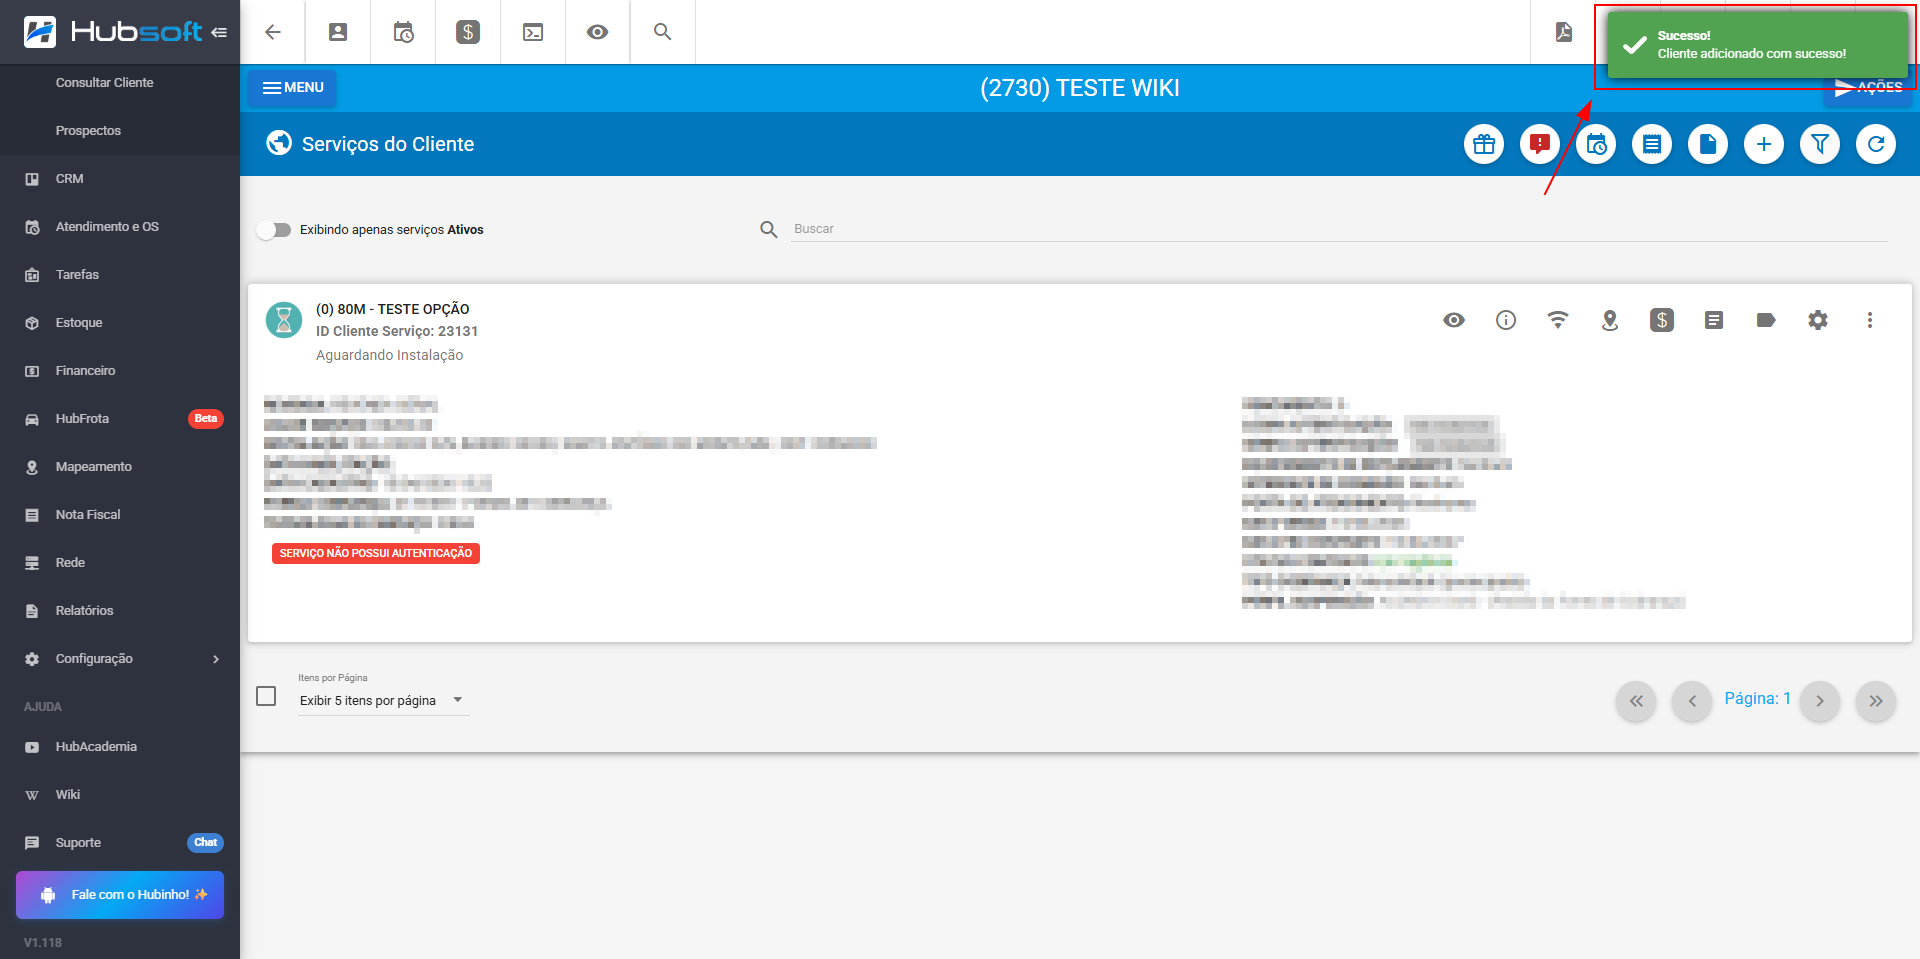Open the map location pin on service
Viewport: 1920px width, 959px height.
click(1610, 320)
